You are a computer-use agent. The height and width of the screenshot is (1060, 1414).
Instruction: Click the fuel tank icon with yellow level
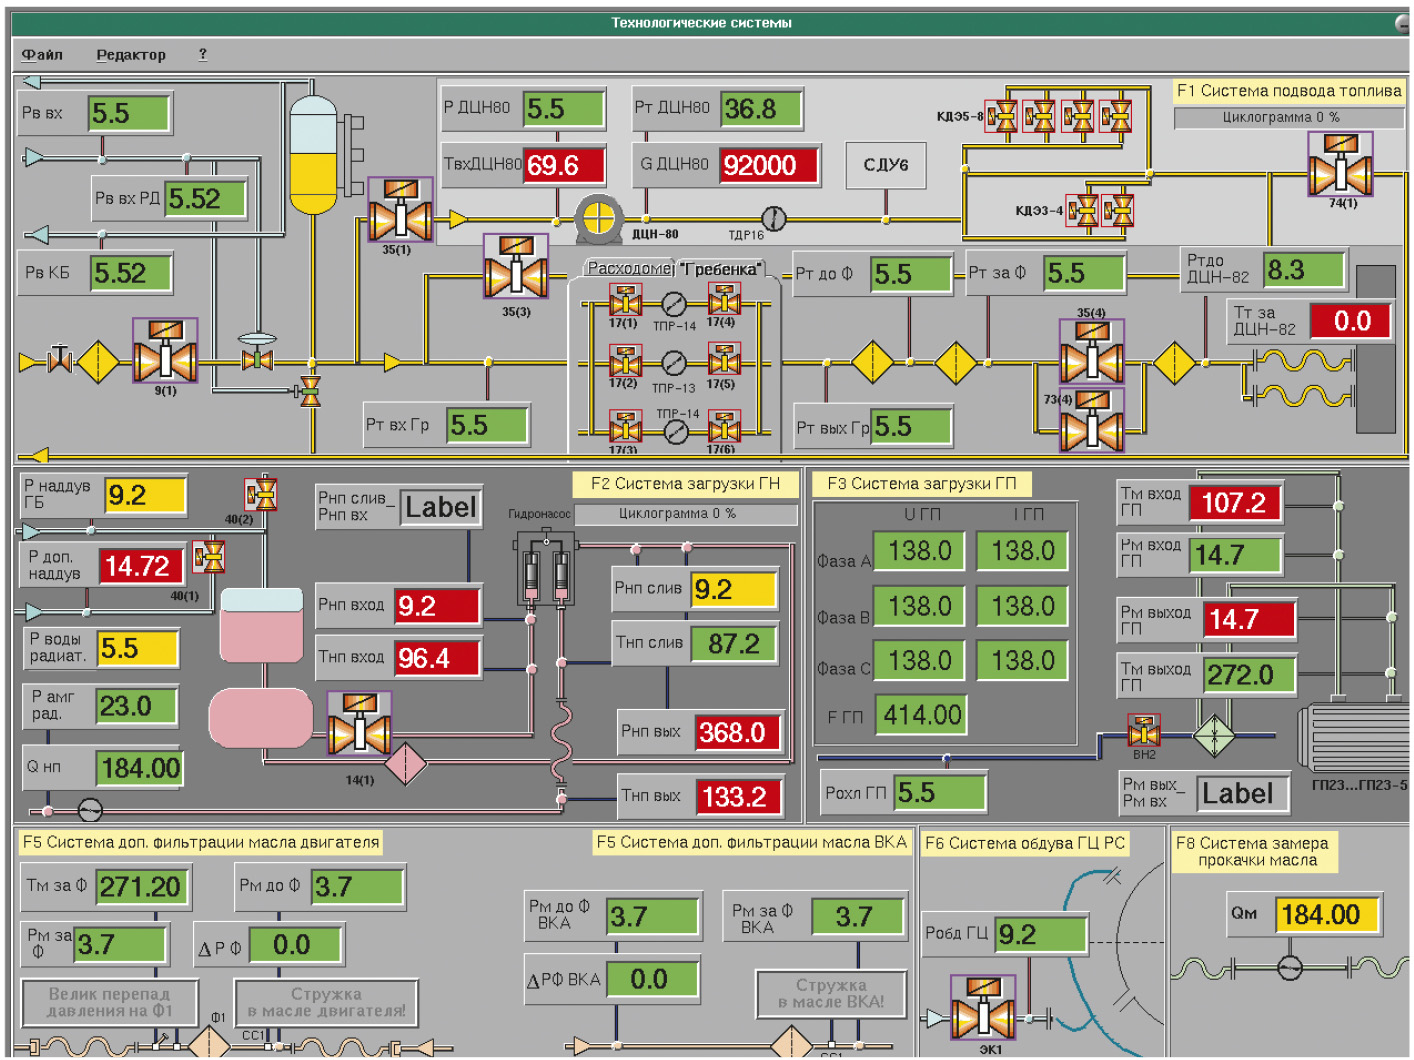point(314,154)
